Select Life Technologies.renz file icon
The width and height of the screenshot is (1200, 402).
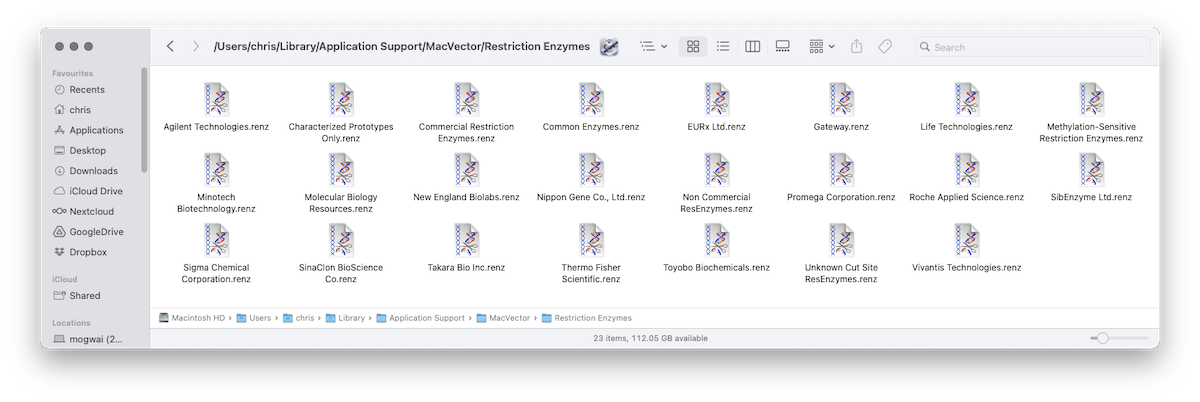click(966, 100)
